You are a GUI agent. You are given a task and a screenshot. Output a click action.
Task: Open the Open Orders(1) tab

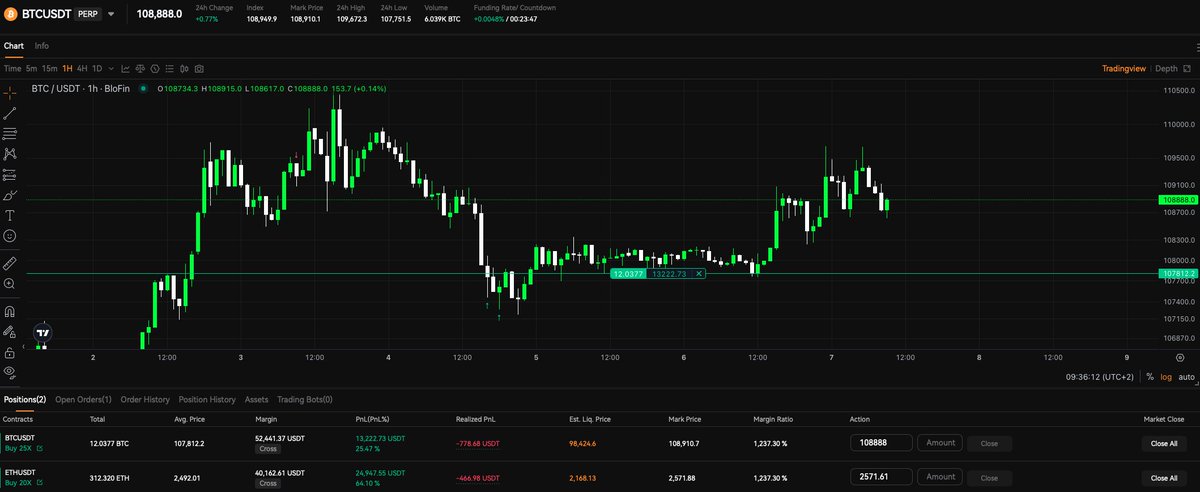coord(83,399)
